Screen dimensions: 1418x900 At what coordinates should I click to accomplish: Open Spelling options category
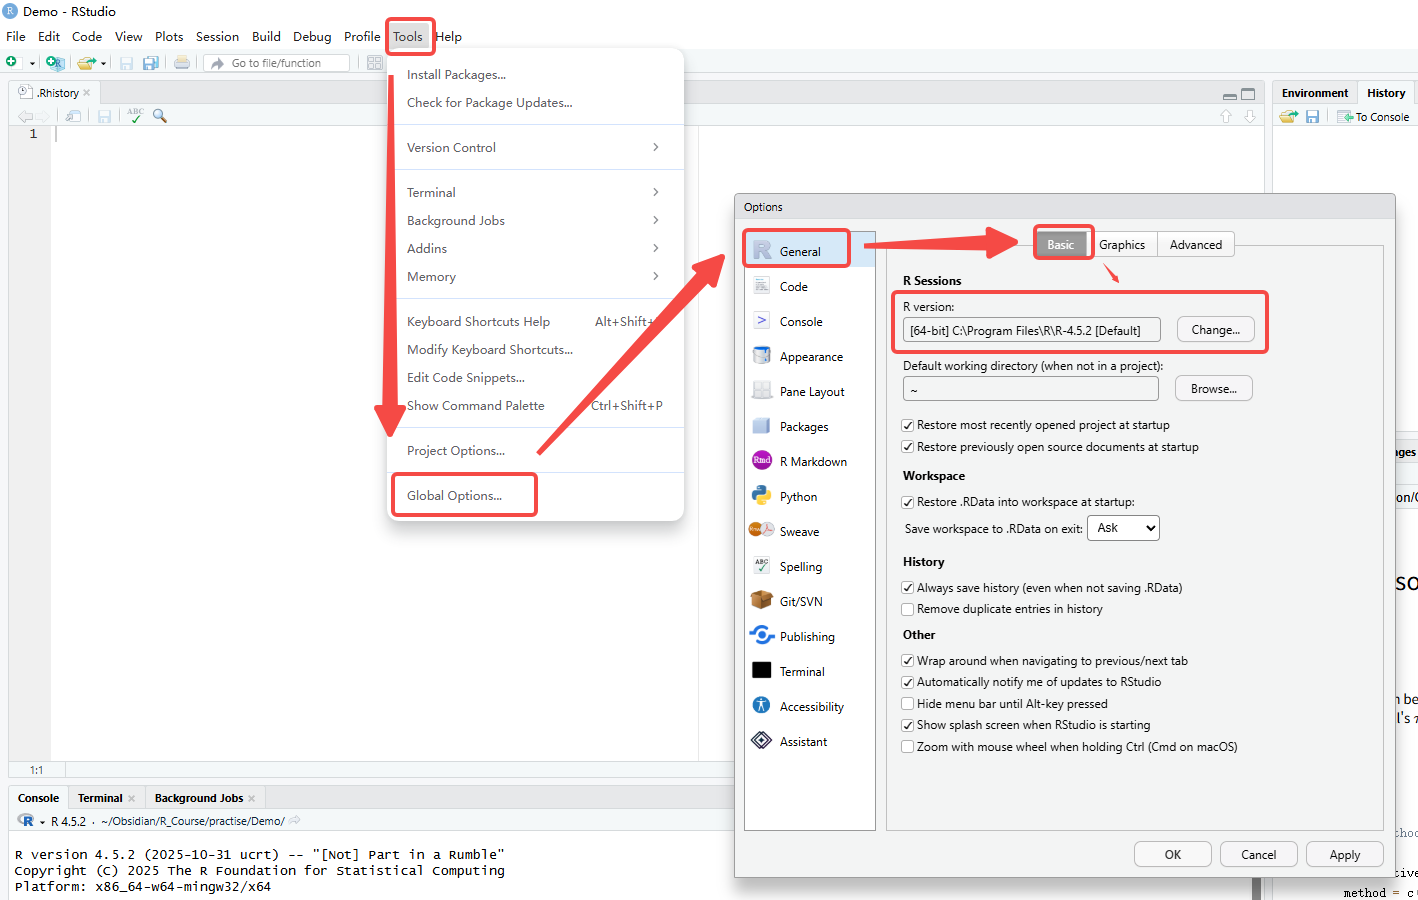tap(810, 567)
